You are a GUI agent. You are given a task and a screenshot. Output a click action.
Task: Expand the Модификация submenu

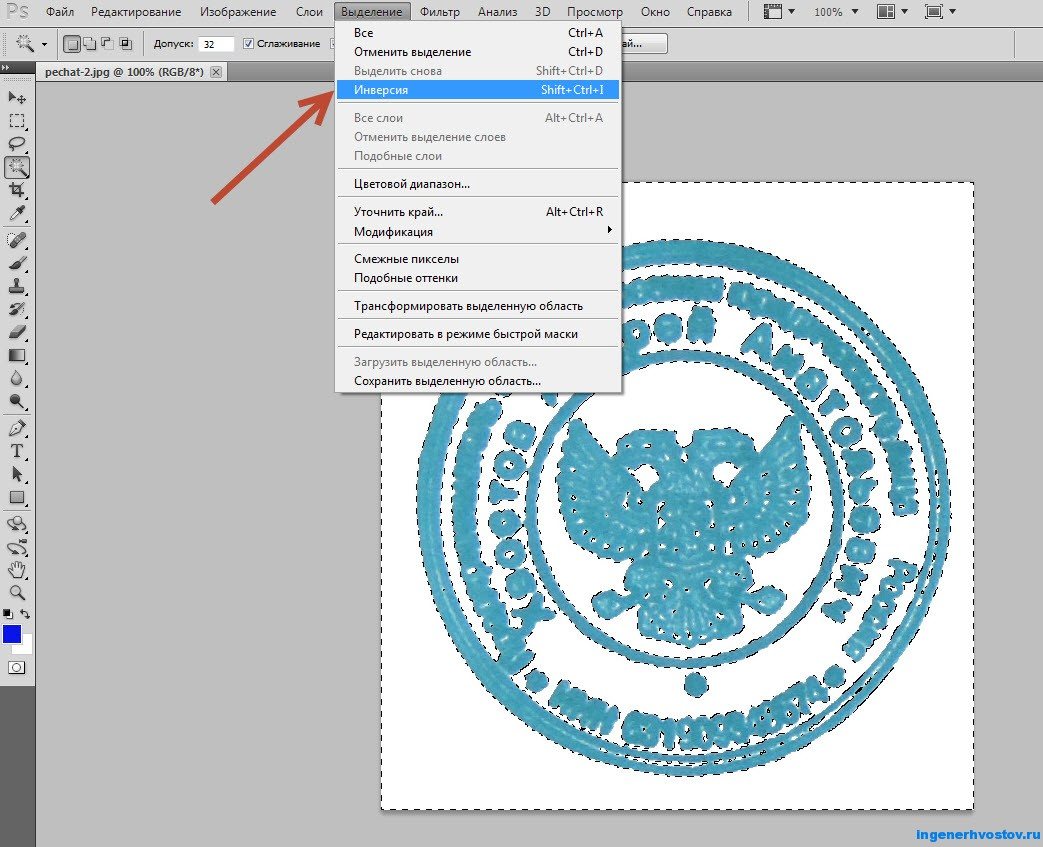(x=478, y=232)
